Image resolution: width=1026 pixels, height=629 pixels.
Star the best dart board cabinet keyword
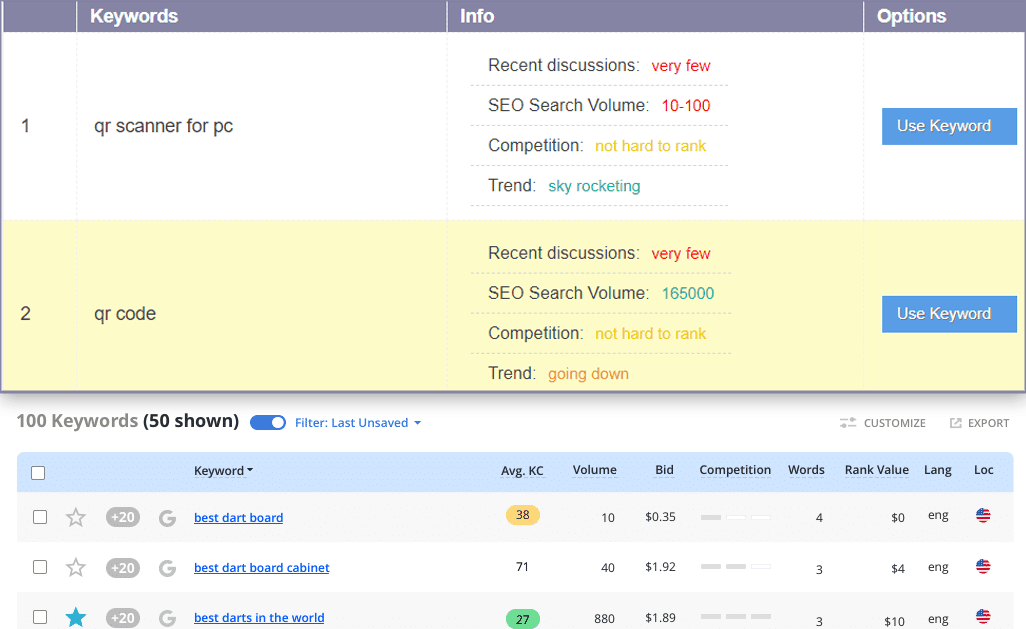(76, 567)
